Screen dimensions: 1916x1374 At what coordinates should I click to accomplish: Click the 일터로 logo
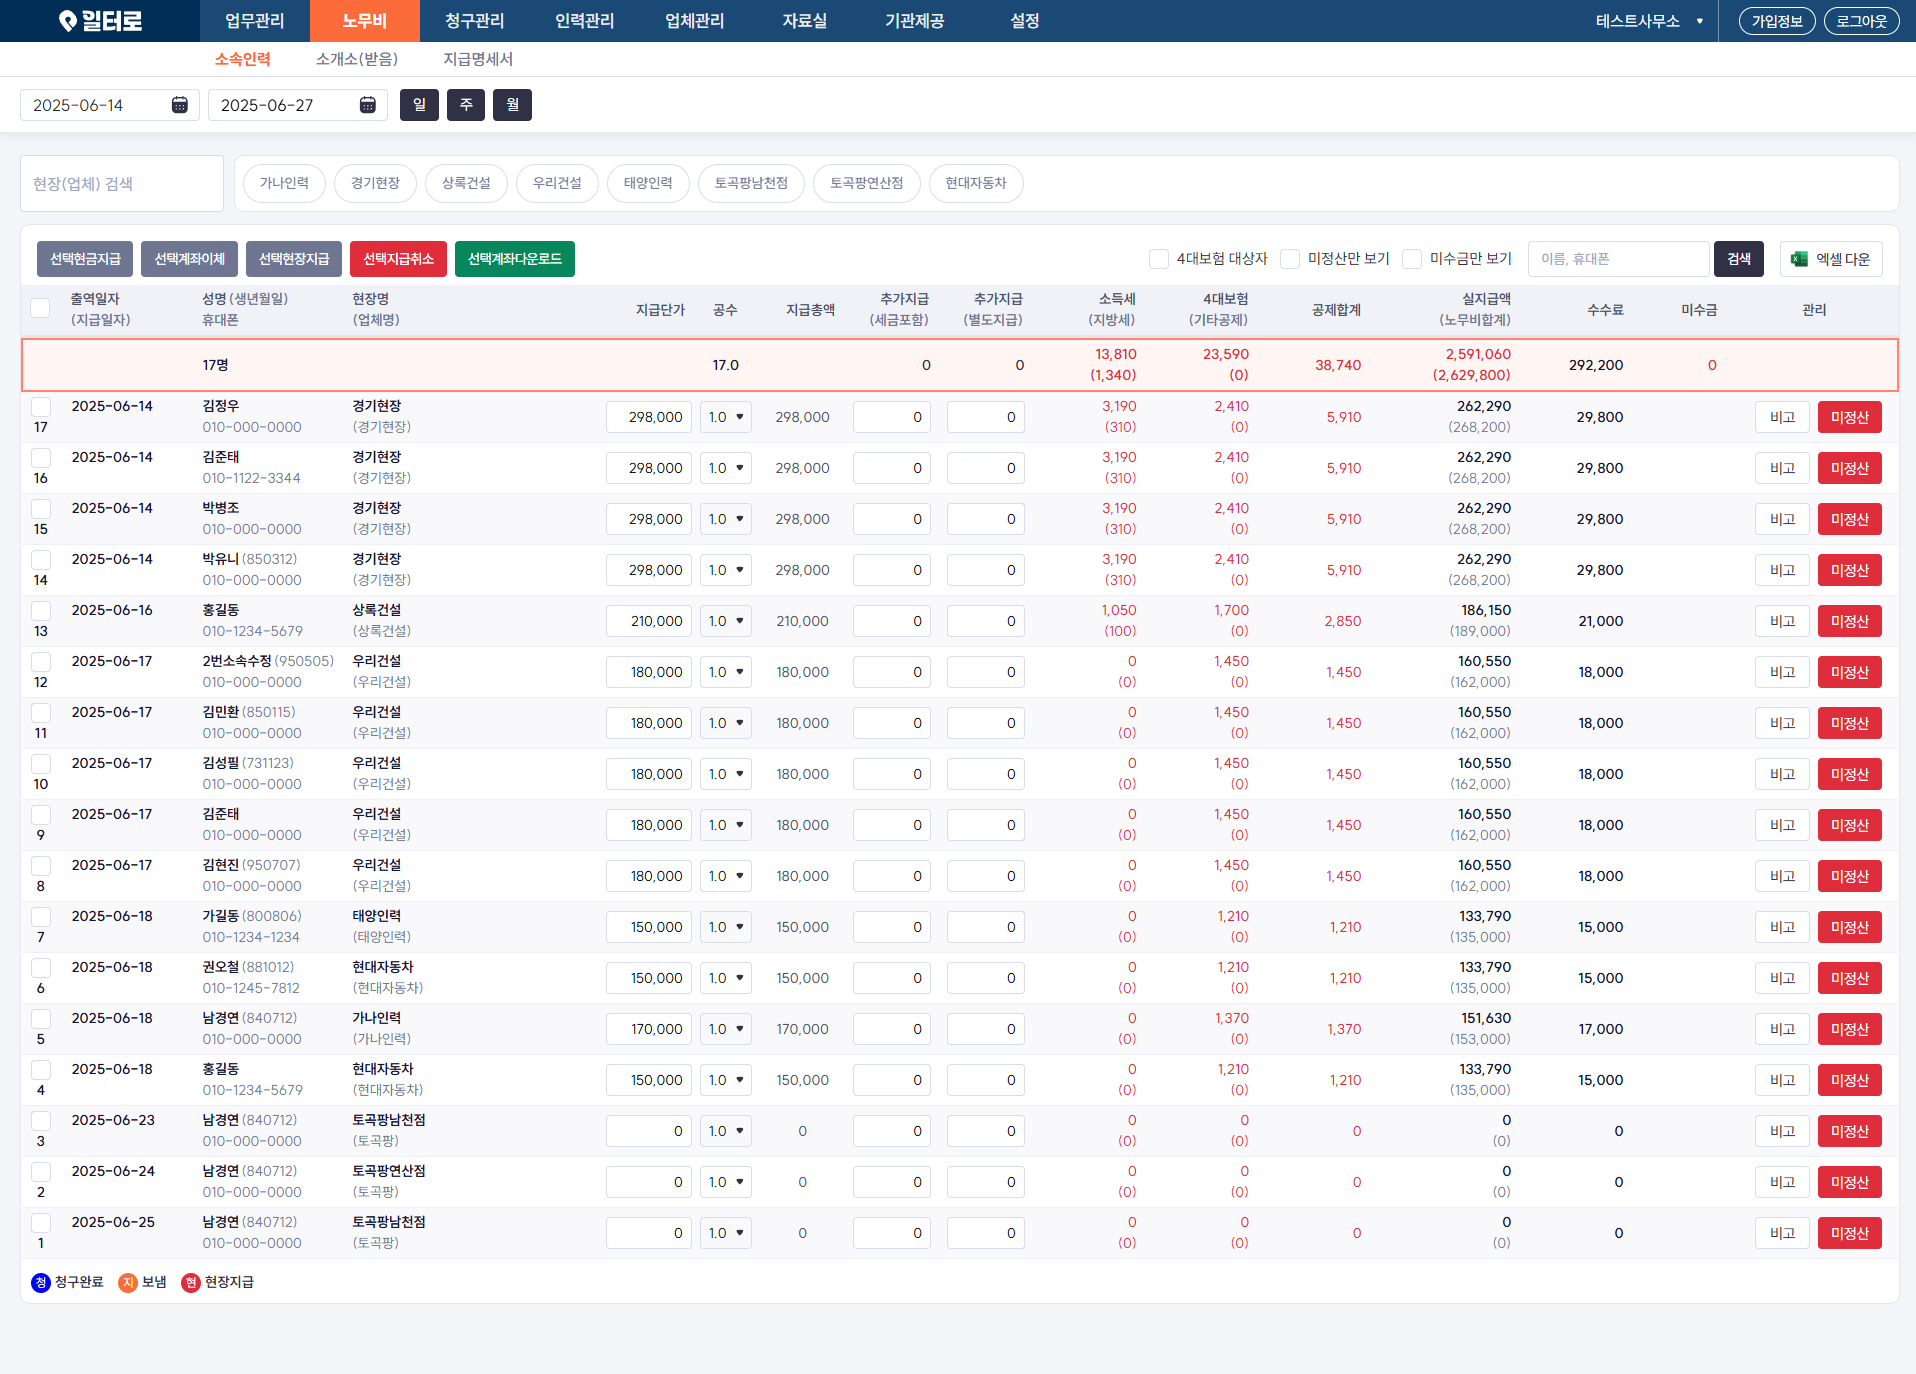coord(100,21)
